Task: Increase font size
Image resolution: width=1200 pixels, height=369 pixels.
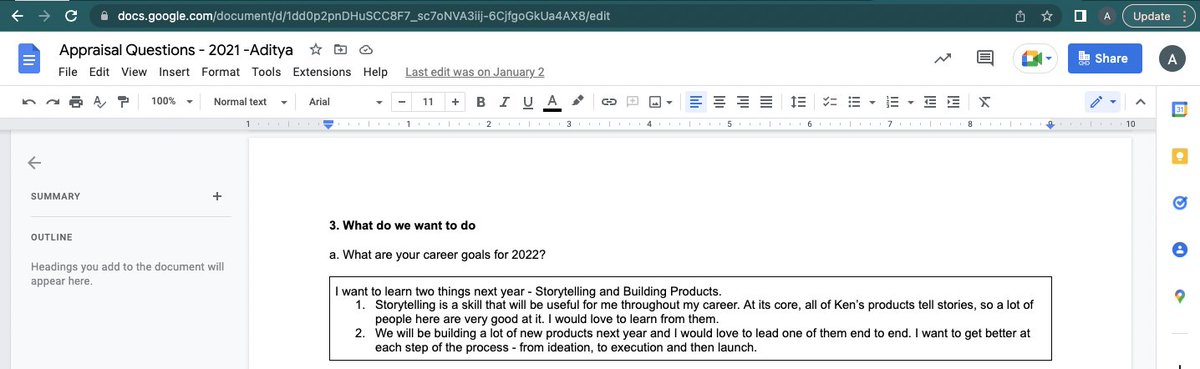Action: [x=455, y=101]
